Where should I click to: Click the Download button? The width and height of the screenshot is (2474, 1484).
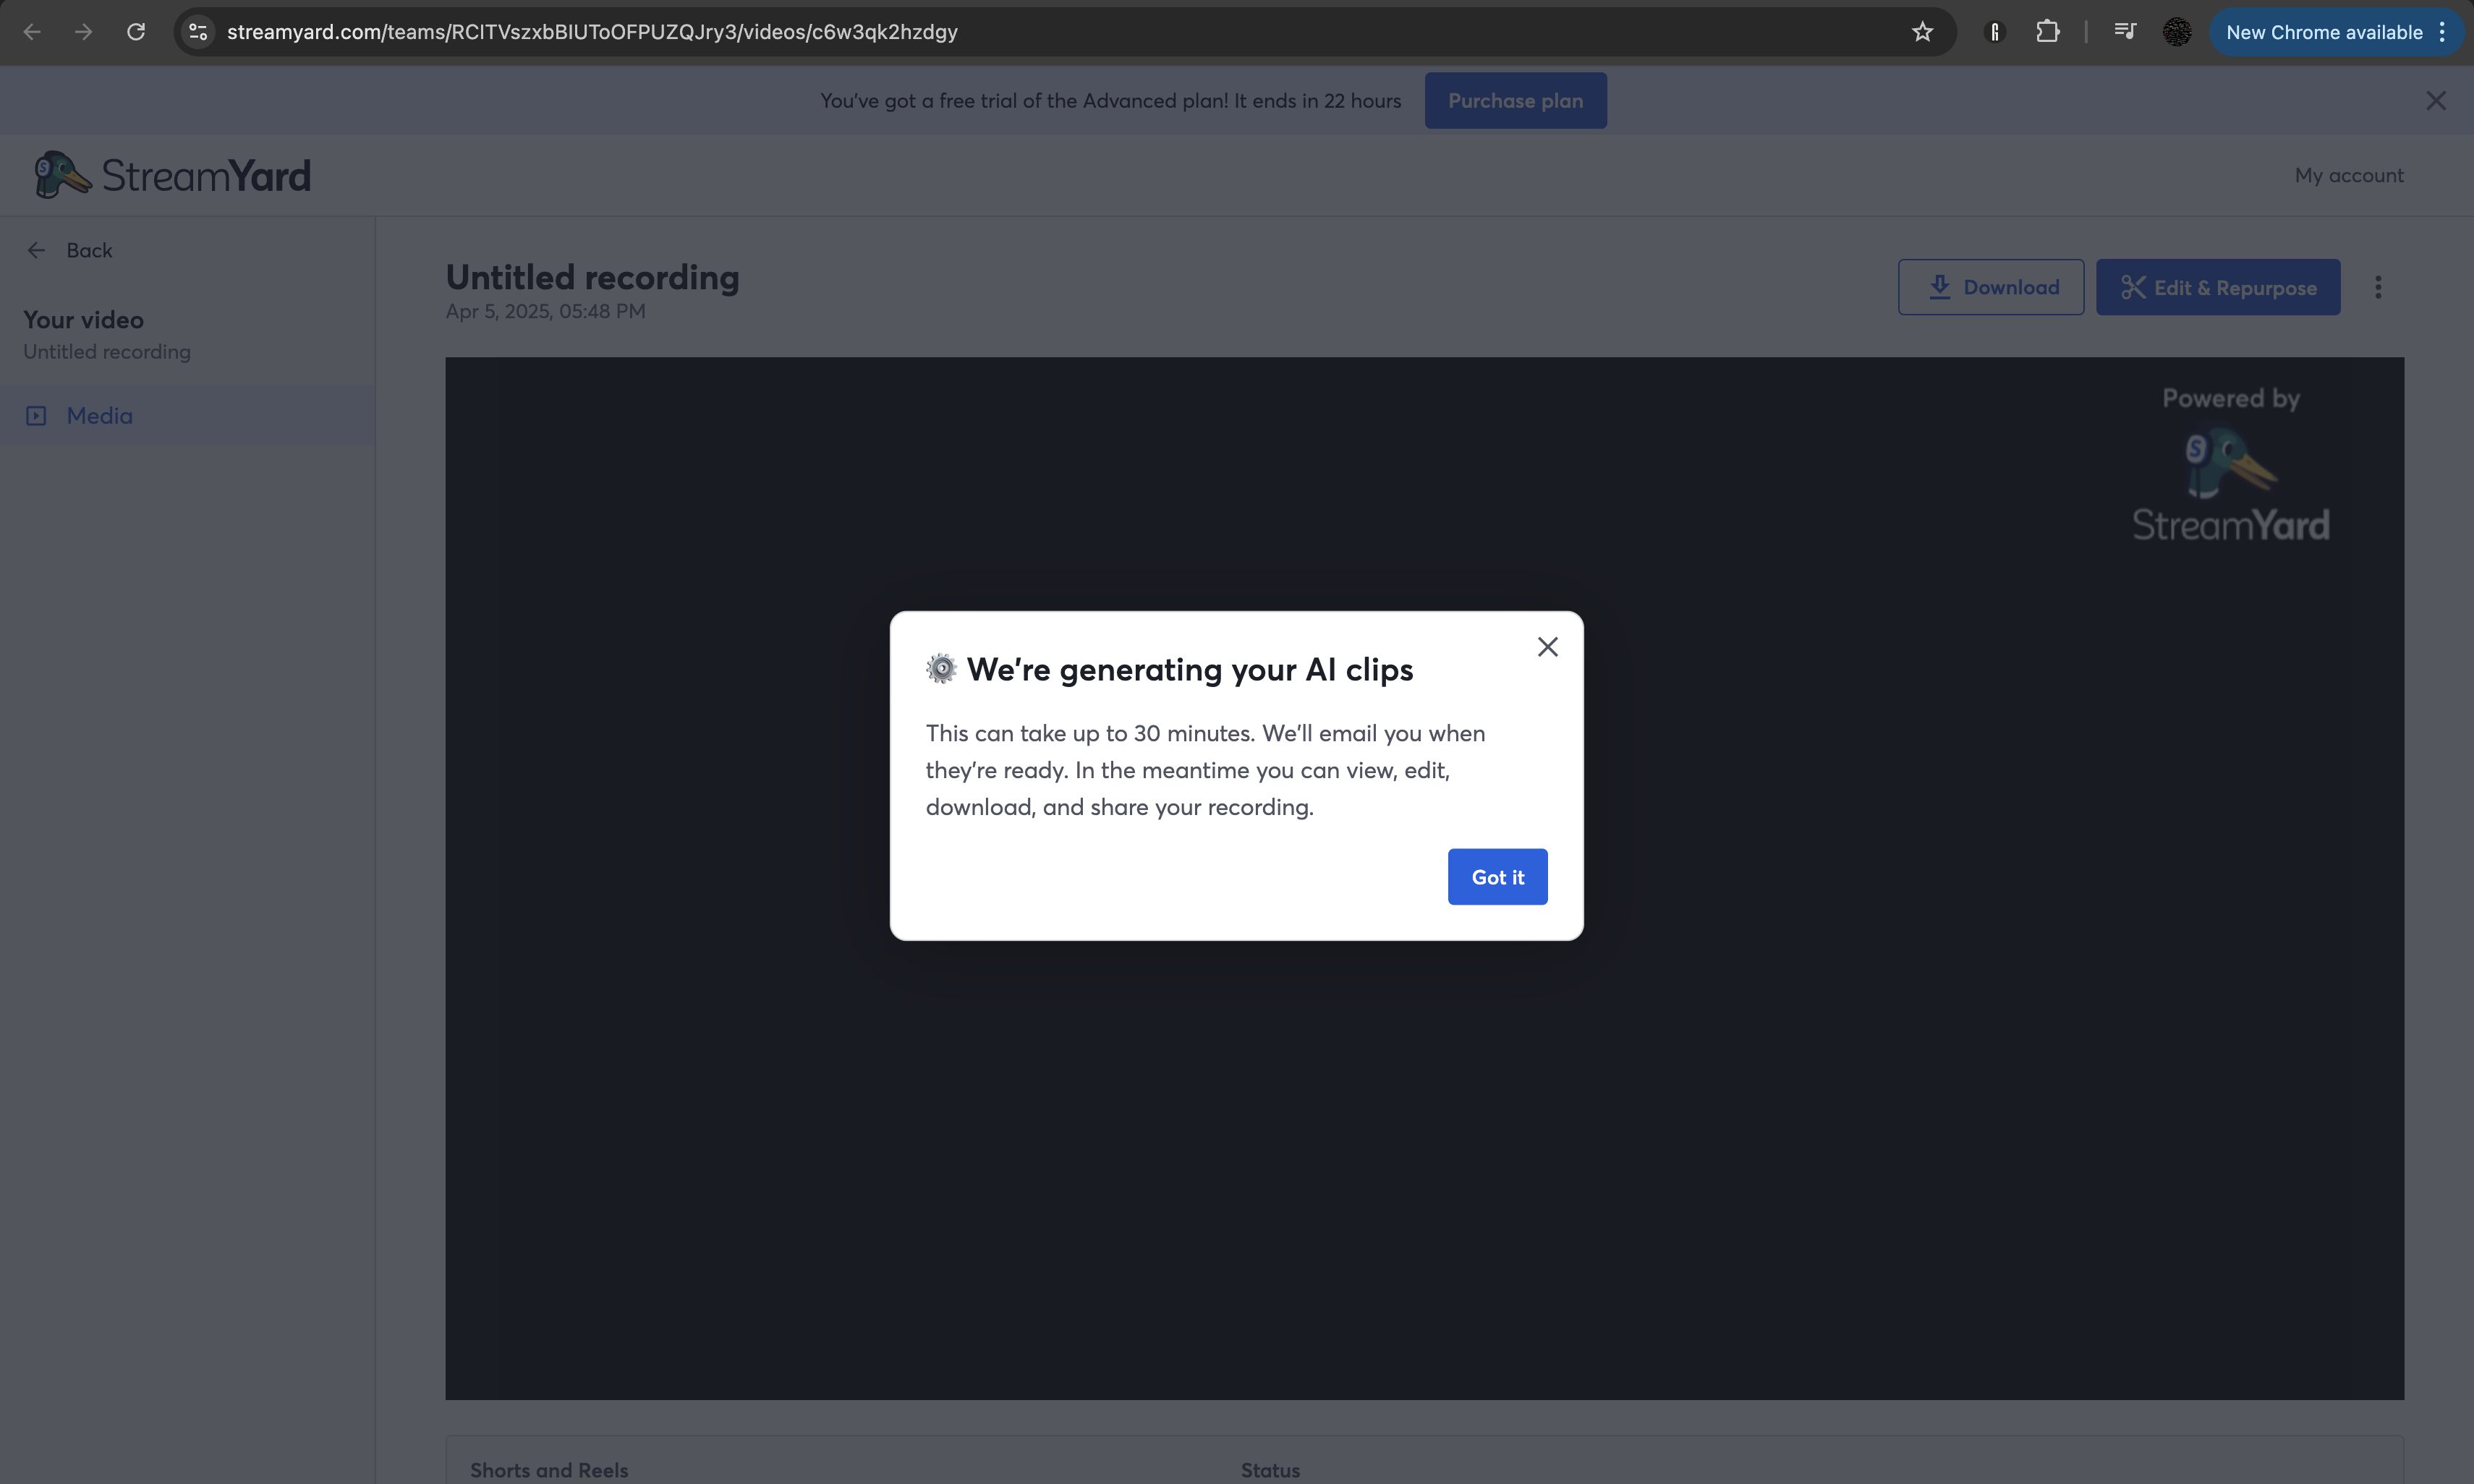[1991, 288]
